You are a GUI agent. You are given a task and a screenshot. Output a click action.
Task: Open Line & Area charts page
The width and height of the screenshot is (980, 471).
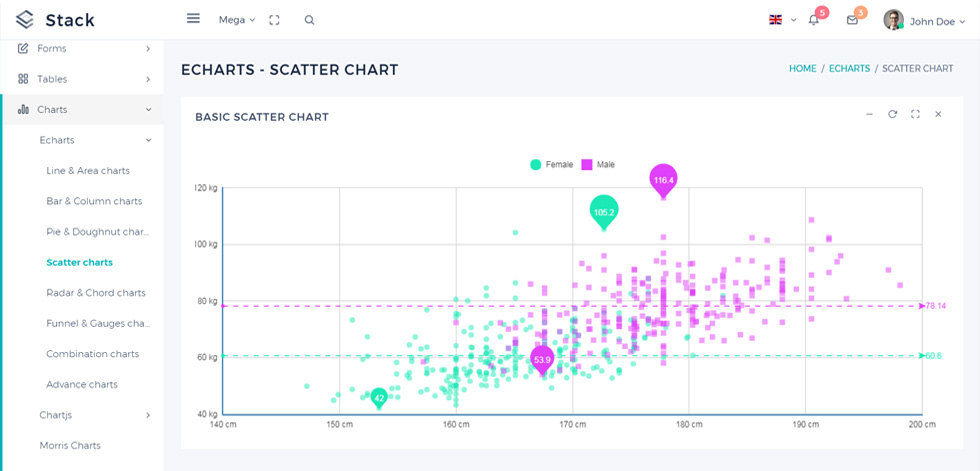tap(88, 171)
